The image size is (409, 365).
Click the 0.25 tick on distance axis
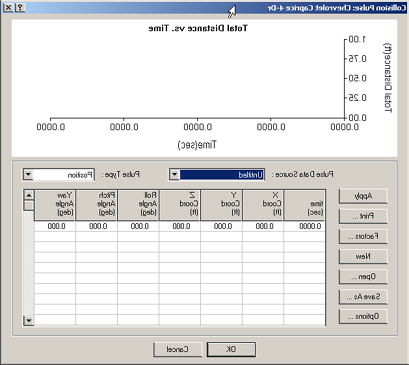tap(357, 98)
